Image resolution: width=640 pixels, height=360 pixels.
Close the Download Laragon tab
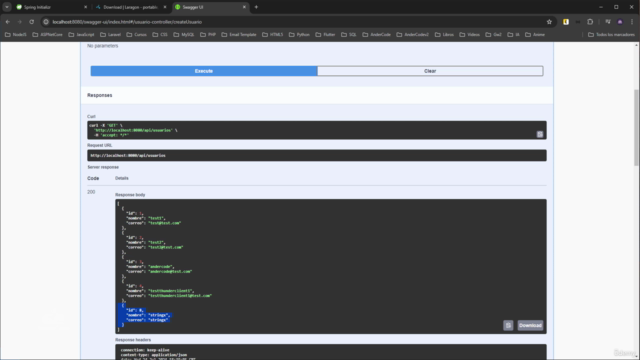[x=165, y=7]
